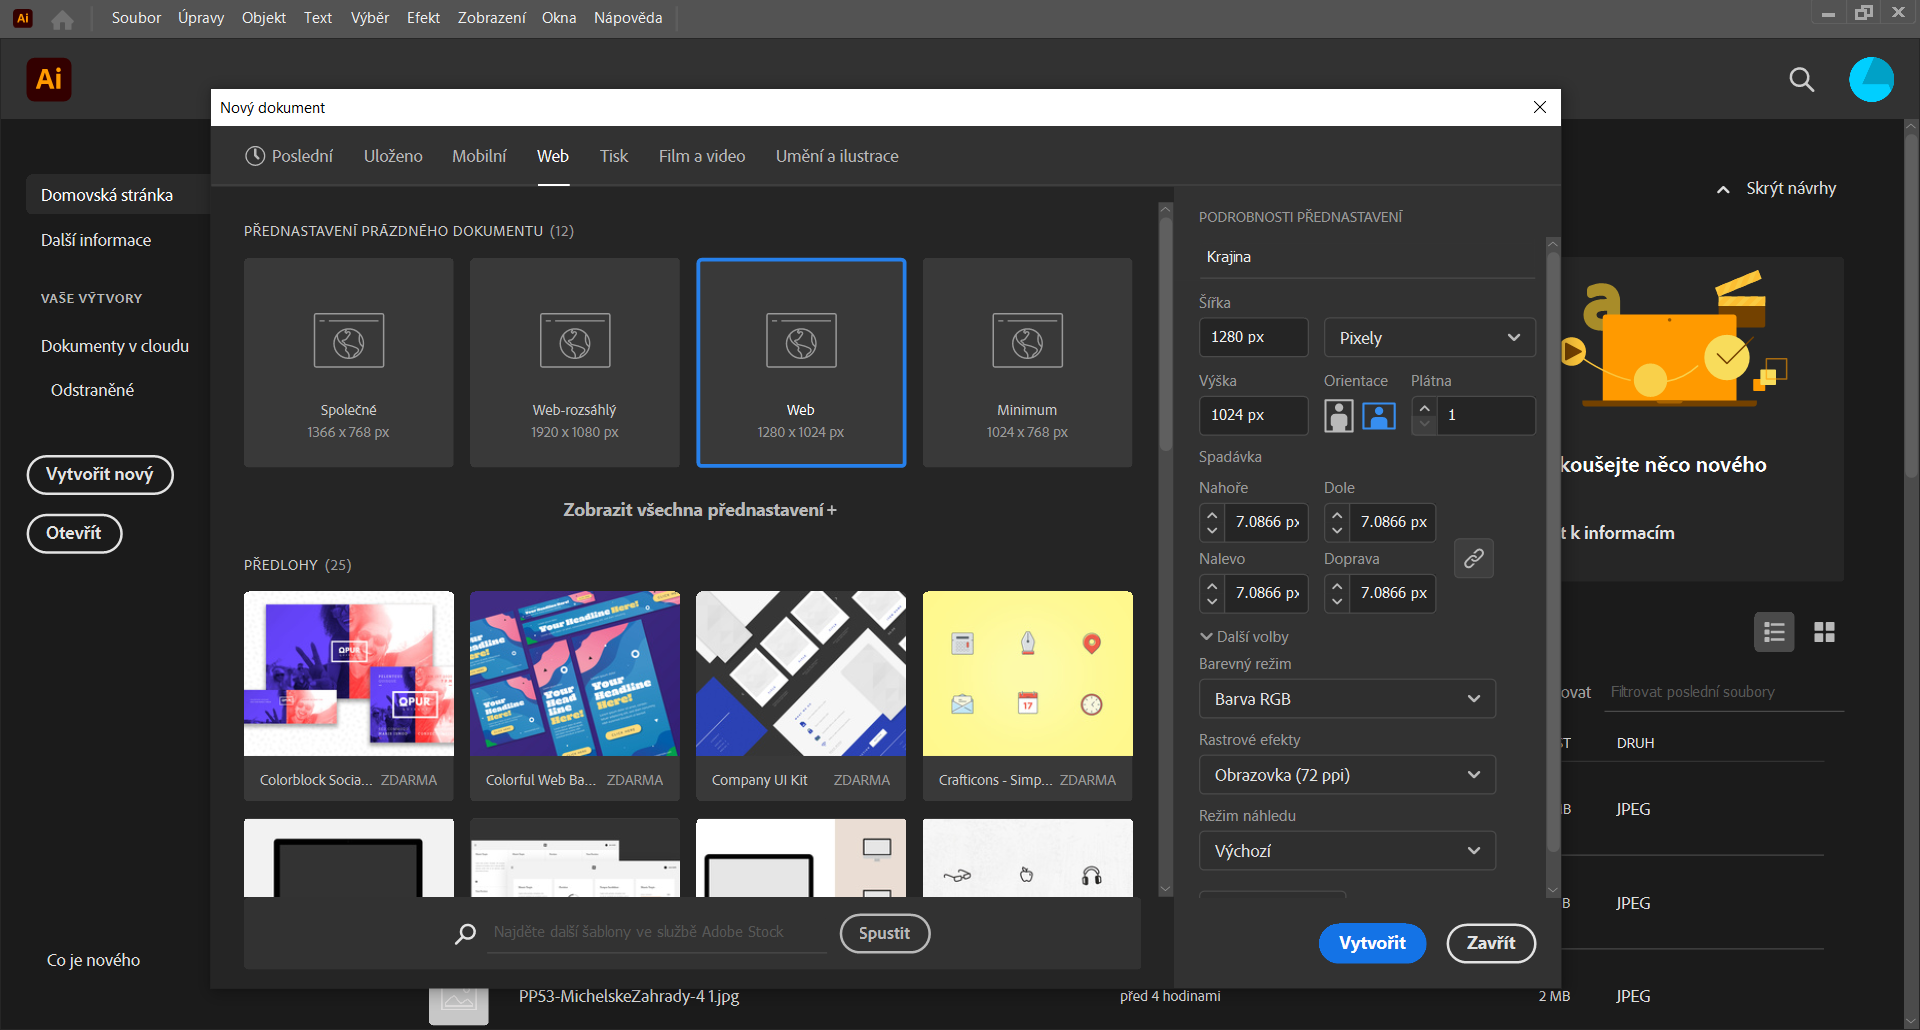Image resolution: width=1920 pixels, height=1030 pixels.
Task: Open the user profile avatar
Action: tap(1871, 80)
